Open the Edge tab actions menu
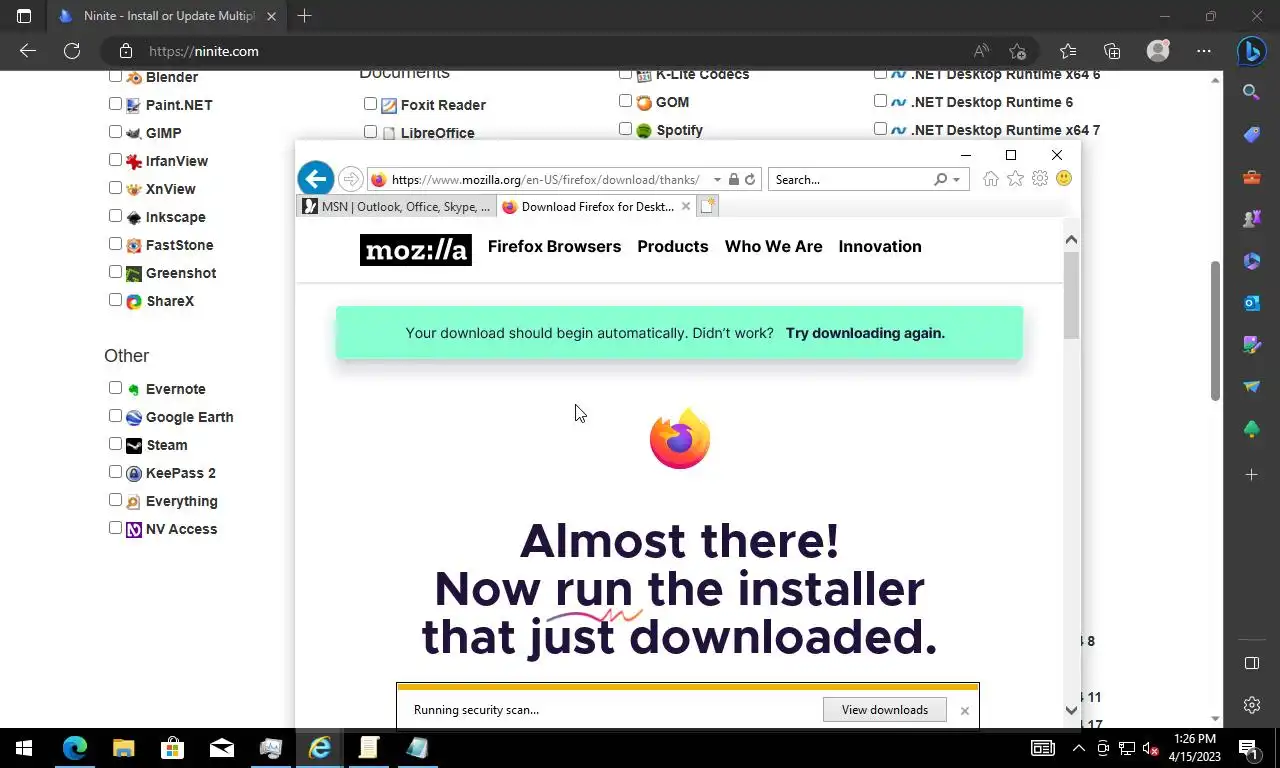1280x768 pixels. pyautogui.click(x=24, y=16)
